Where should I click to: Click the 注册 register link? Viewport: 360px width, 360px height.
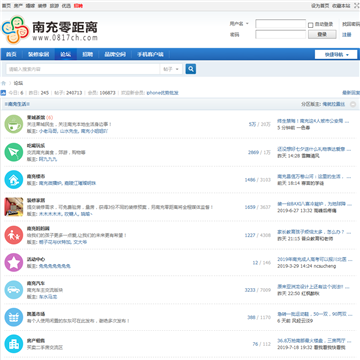pyautogui.click(x=347, y=35)
